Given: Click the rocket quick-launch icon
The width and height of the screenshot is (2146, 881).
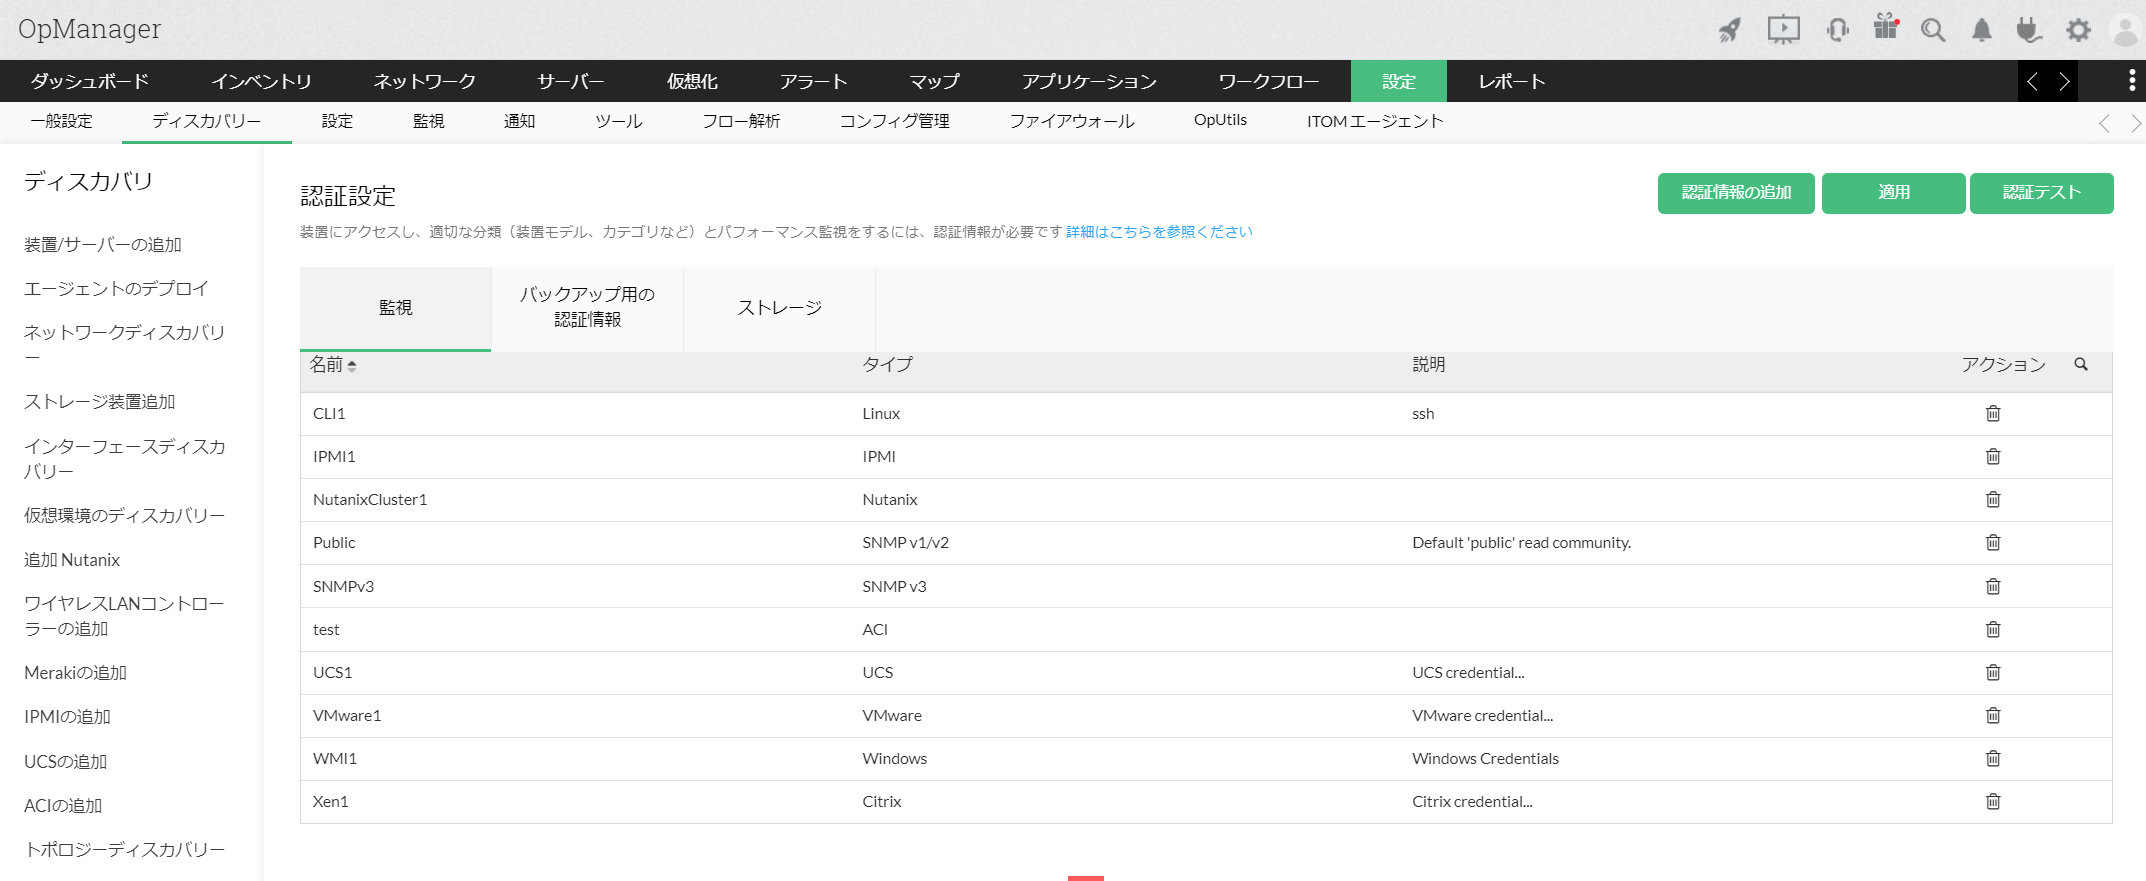Looking at the screenshot, I should (x=1730, y=30).
